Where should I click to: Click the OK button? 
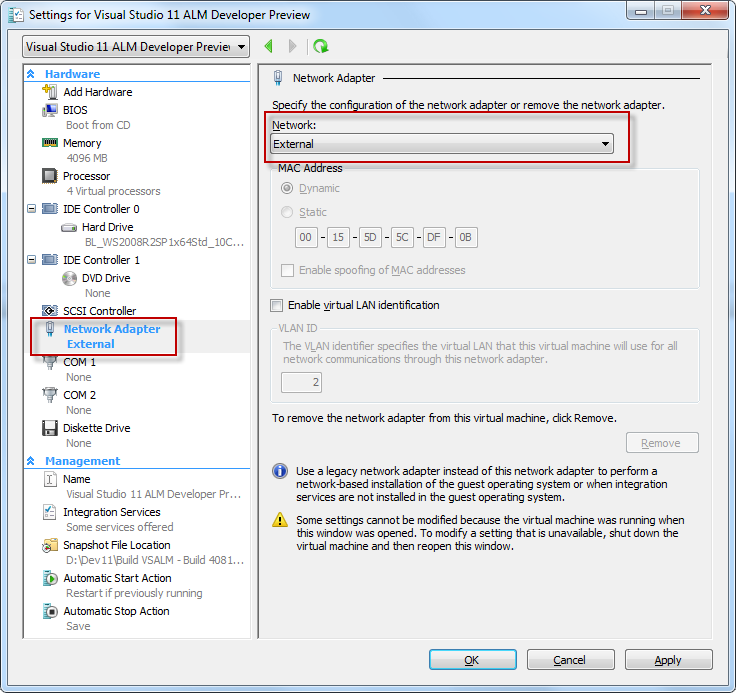coord(473,660)
